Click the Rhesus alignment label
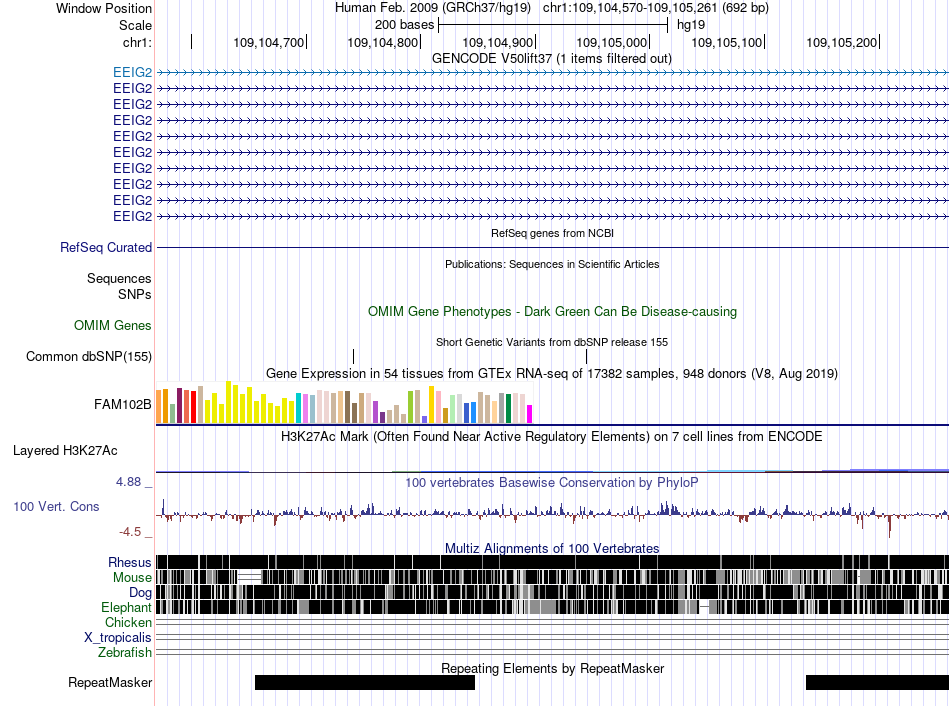Screen dimensions: 950x706 pyautogui.click(x=130, y=562)
